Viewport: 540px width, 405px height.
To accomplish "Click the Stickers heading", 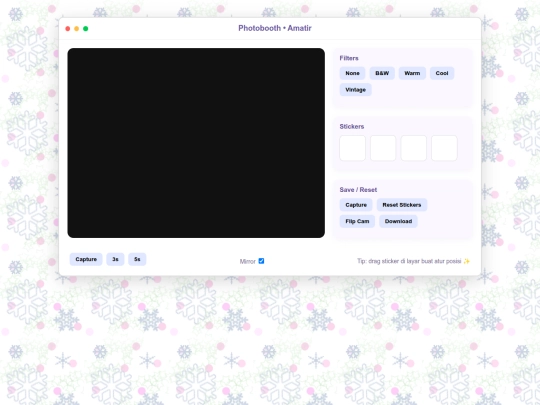I will (352, 126).
